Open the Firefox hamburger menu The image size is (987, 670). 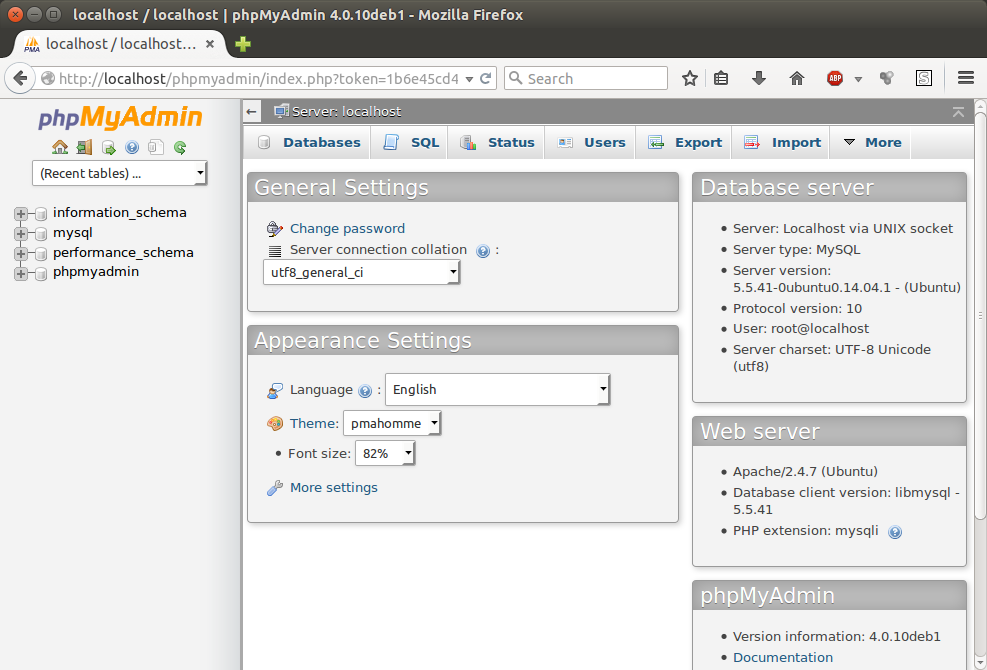pos(966,79)
